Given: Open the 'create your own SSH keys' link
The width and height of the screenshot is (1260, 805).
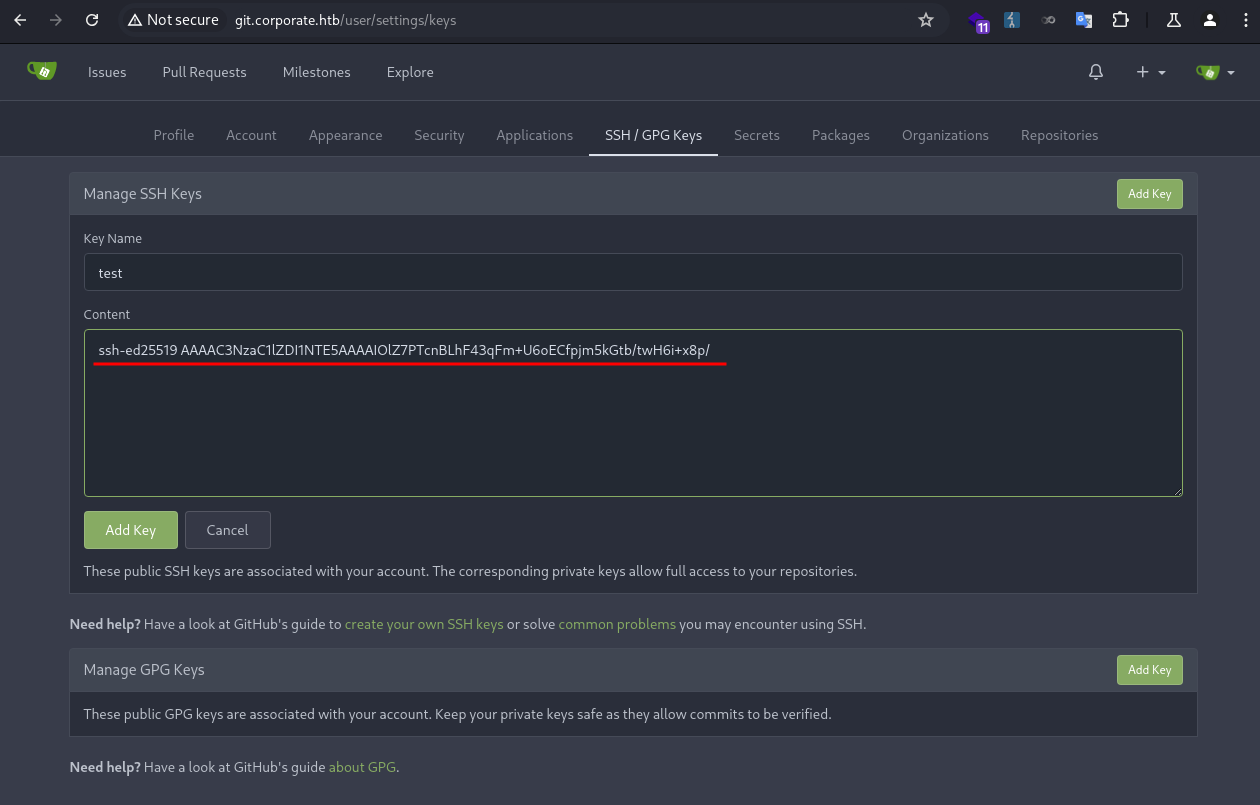Looking at the screenshot, I should (424, 624).
